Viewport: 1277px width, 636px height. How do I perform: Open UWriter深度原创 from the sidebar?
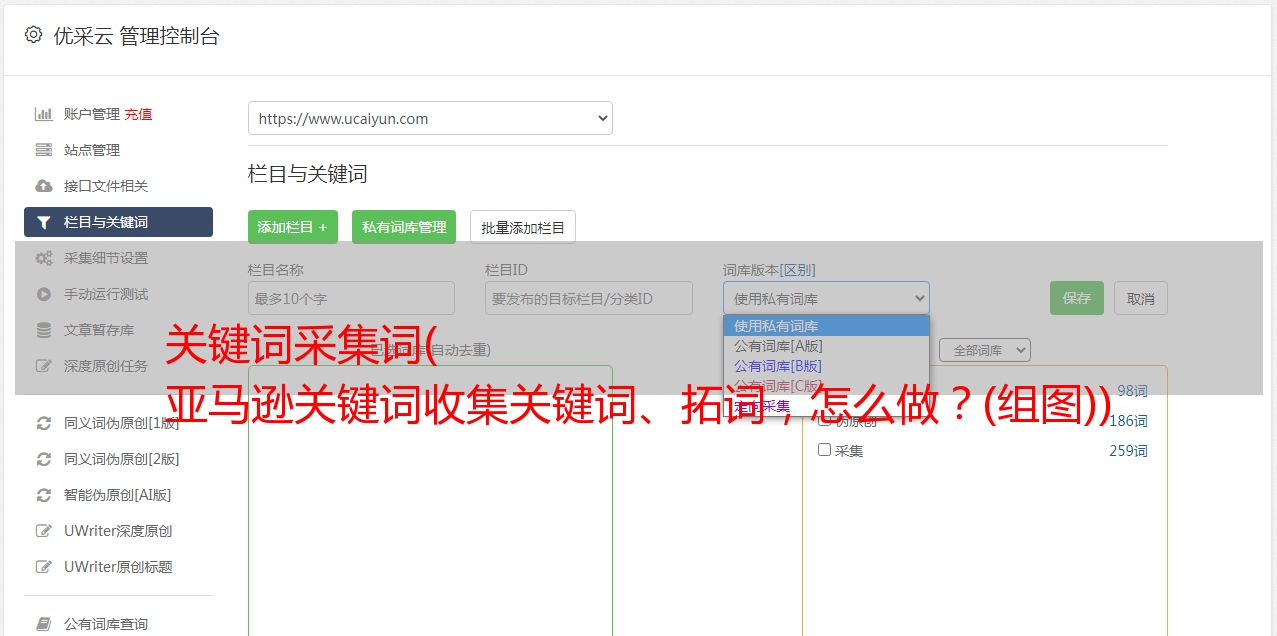tap(118, 531)
